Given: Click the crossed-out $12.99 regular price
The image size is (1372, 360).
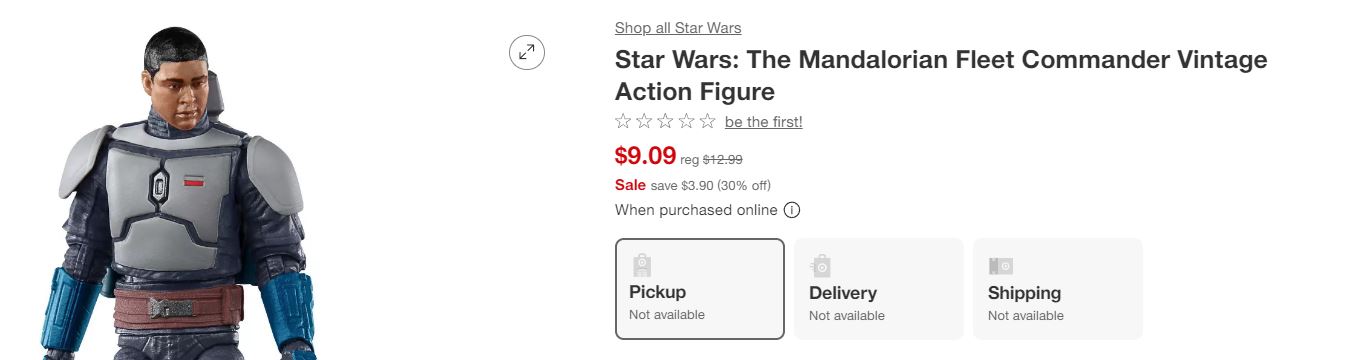Looking at the screenshot, I should [722, 159].
